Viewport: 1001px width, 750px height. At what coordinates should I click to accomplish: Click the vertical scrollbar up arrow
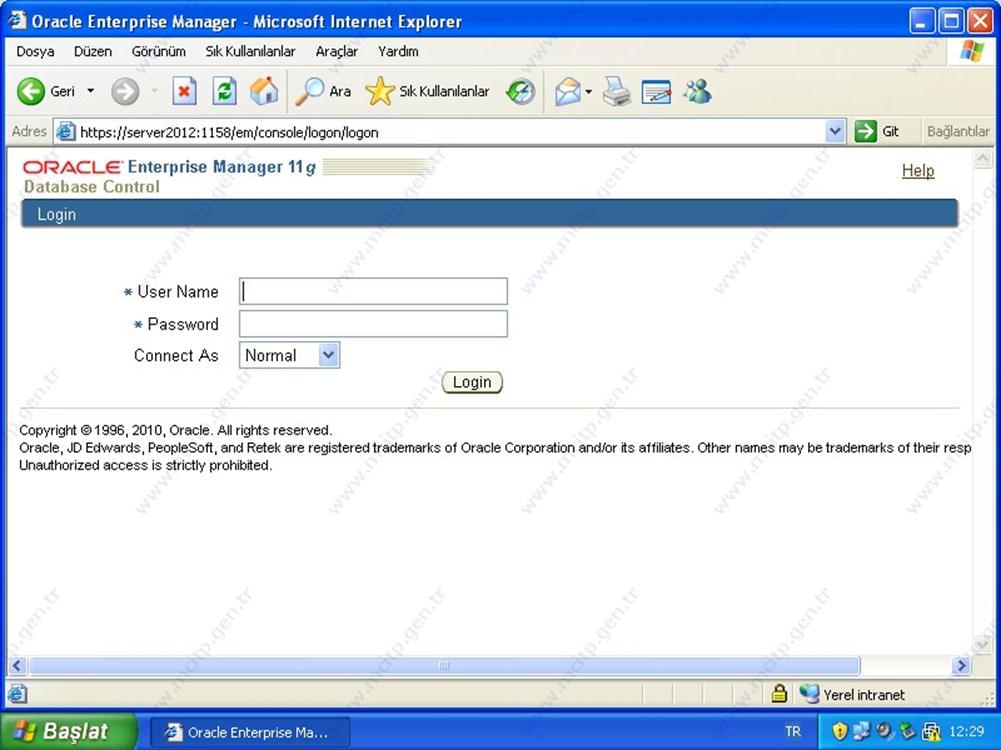pyautogui.click(x=982, y=158)
